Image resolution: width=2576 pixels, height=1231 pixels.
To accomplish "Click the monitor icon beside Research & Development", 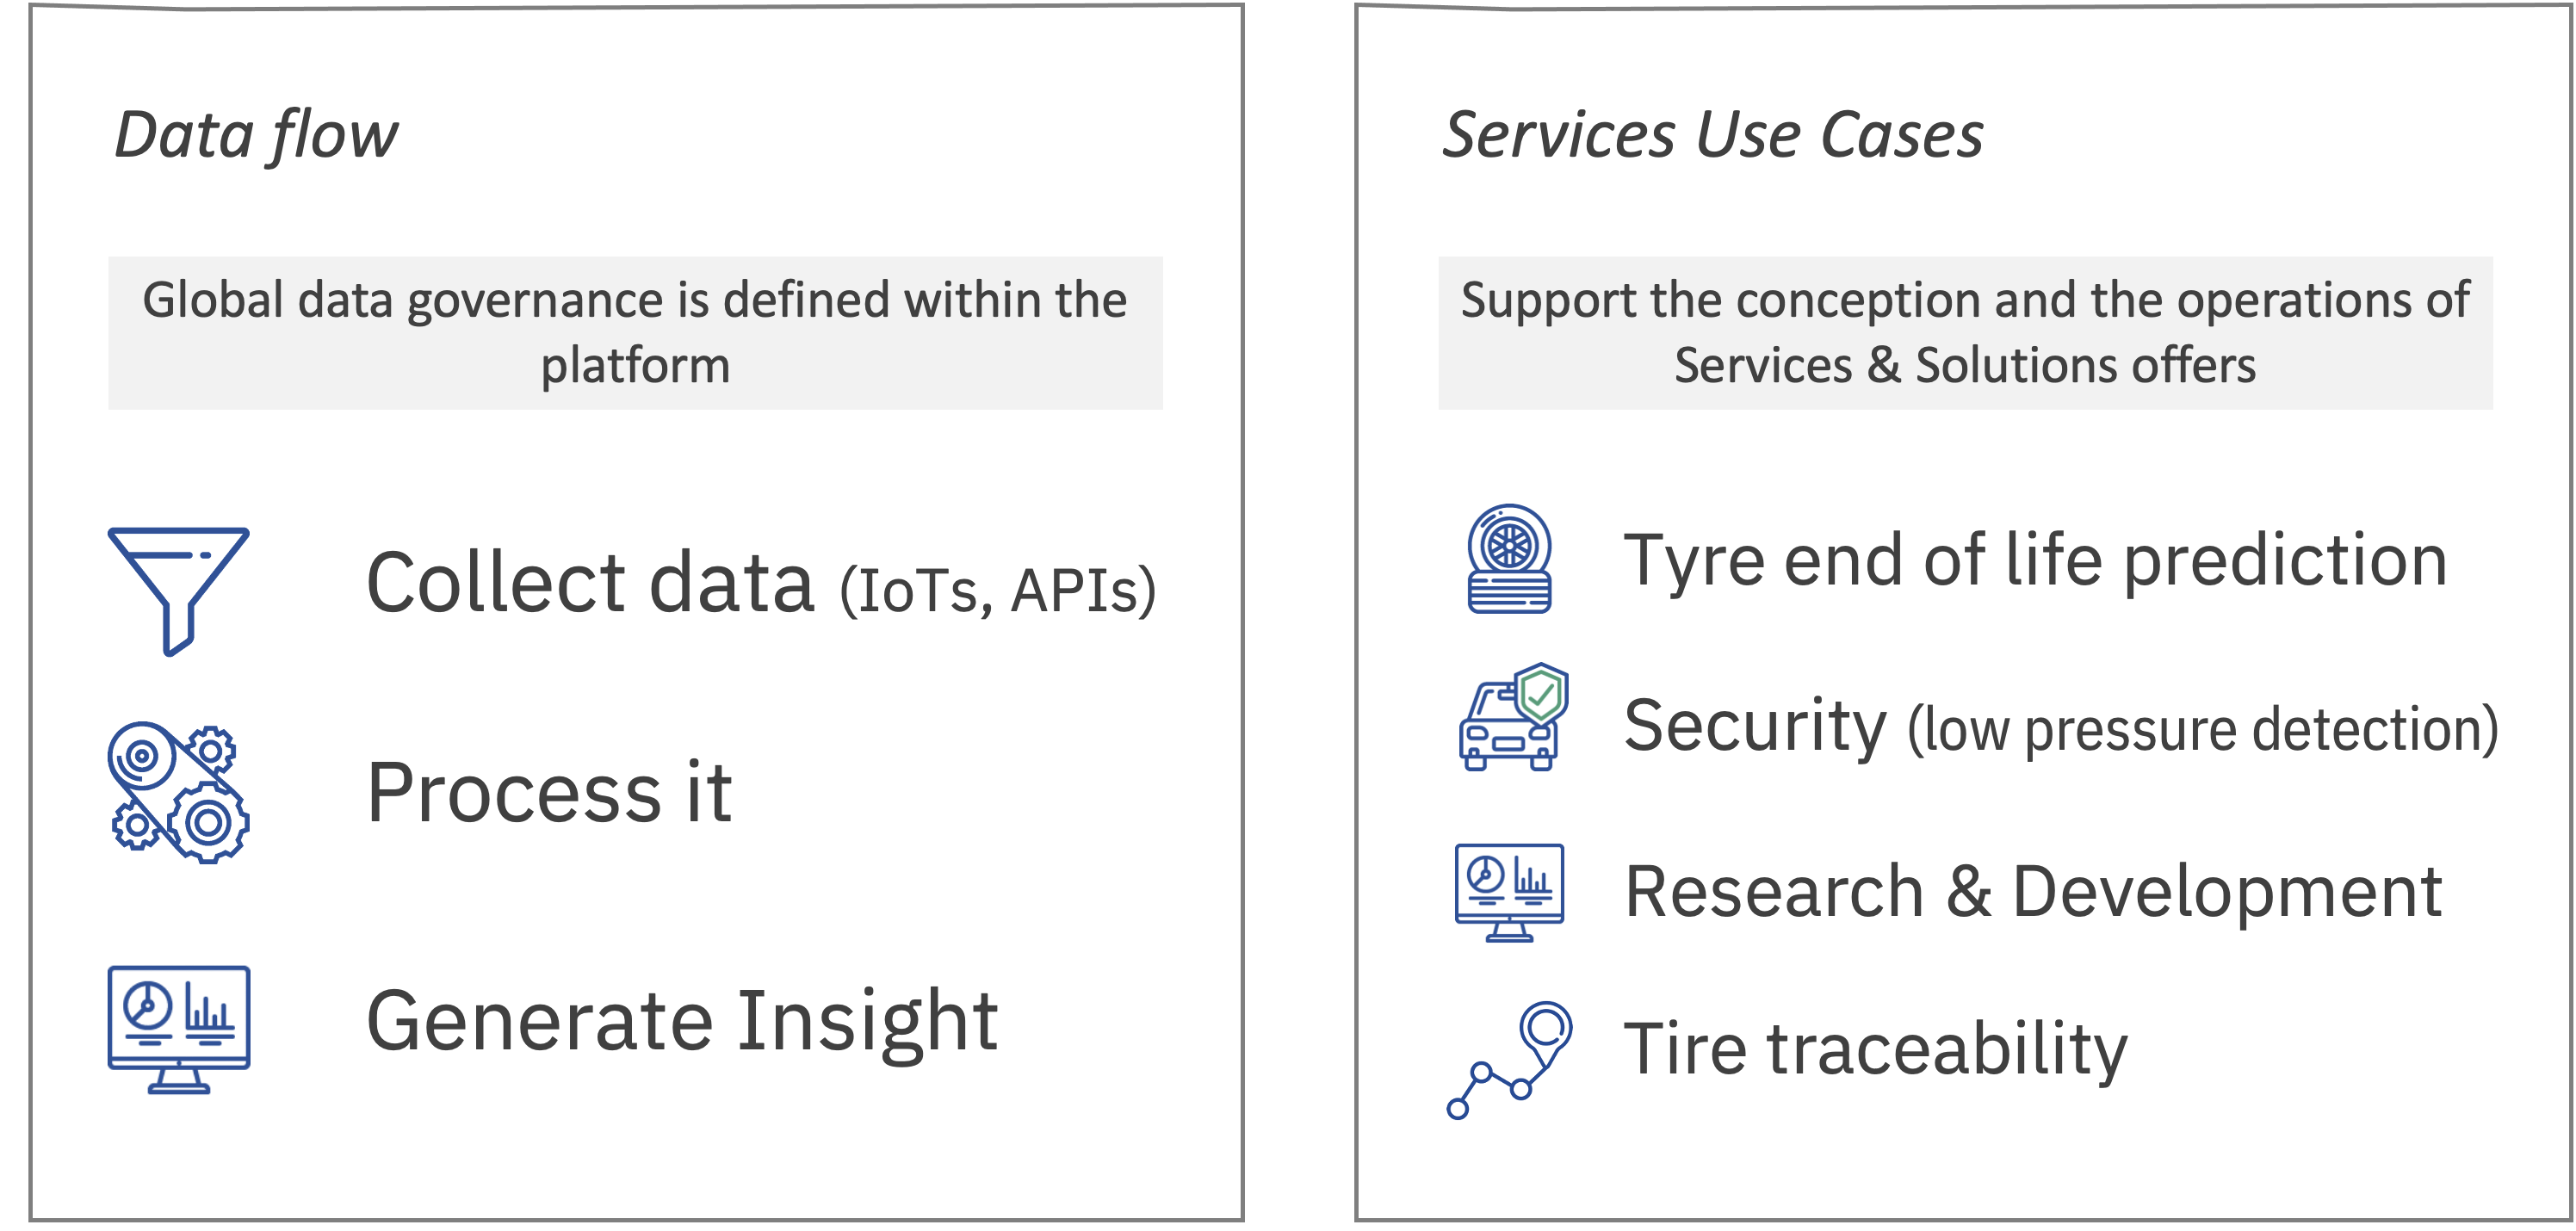I will (1509, 892).
